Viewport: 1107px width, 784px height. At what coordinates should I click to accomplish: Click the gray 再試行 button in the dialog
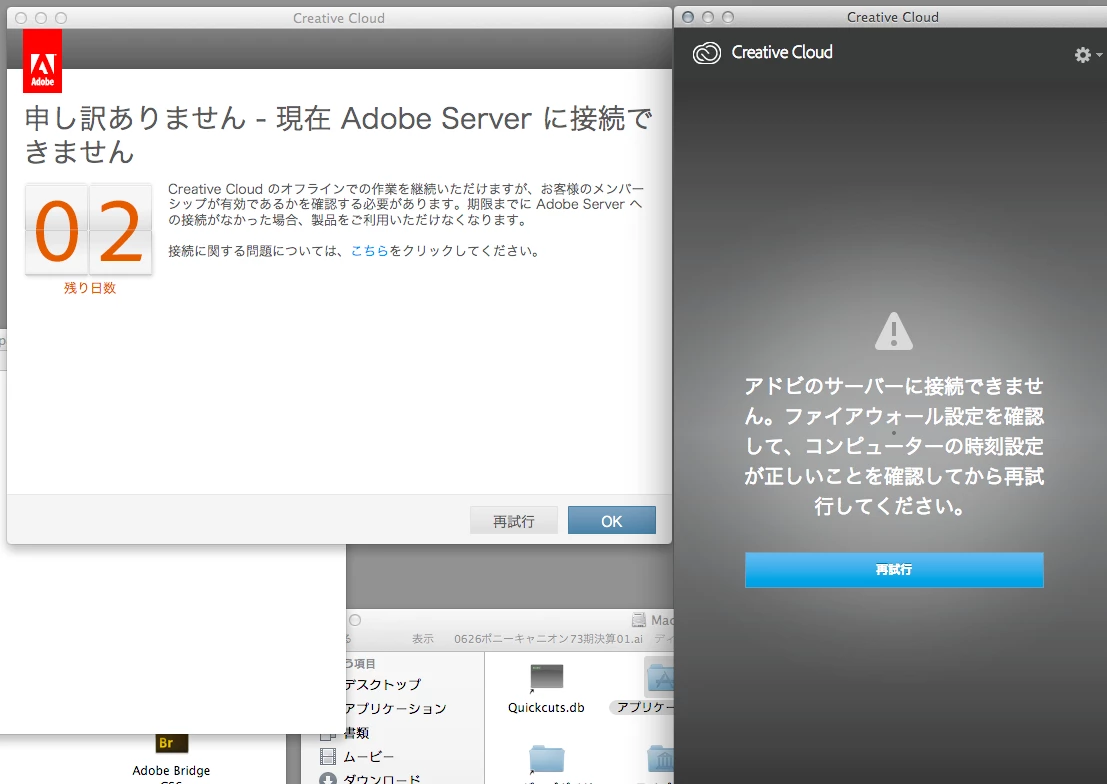[x=513, y=521]
